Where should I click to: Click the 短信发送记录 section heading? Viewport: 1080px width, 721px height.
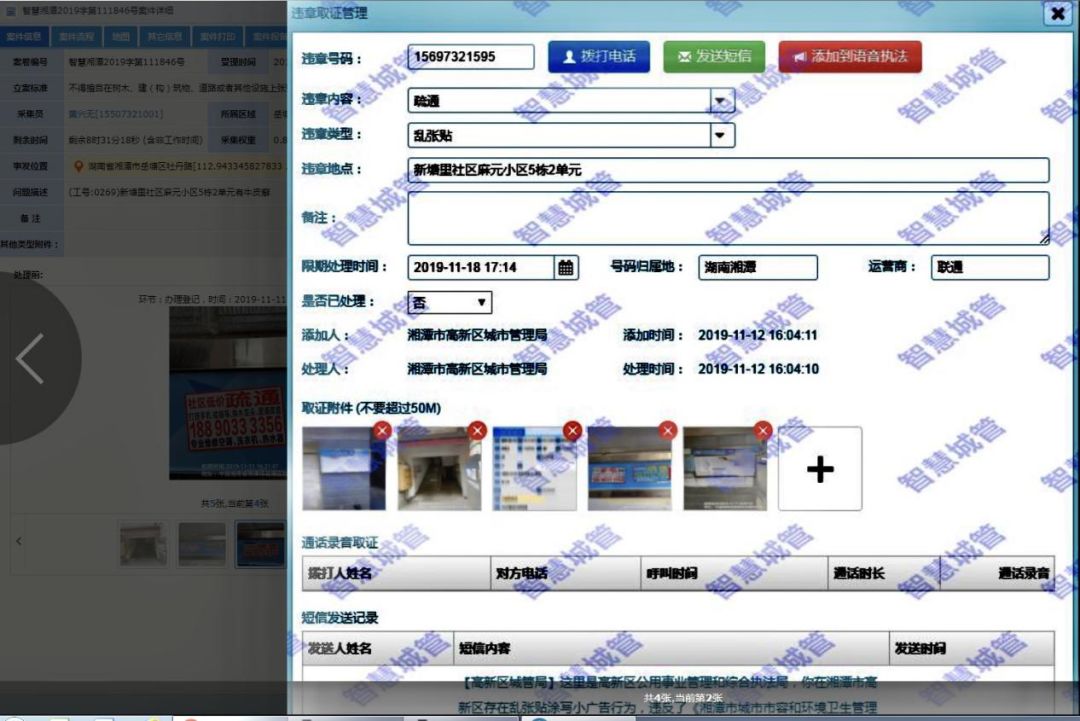click(340, 618)
